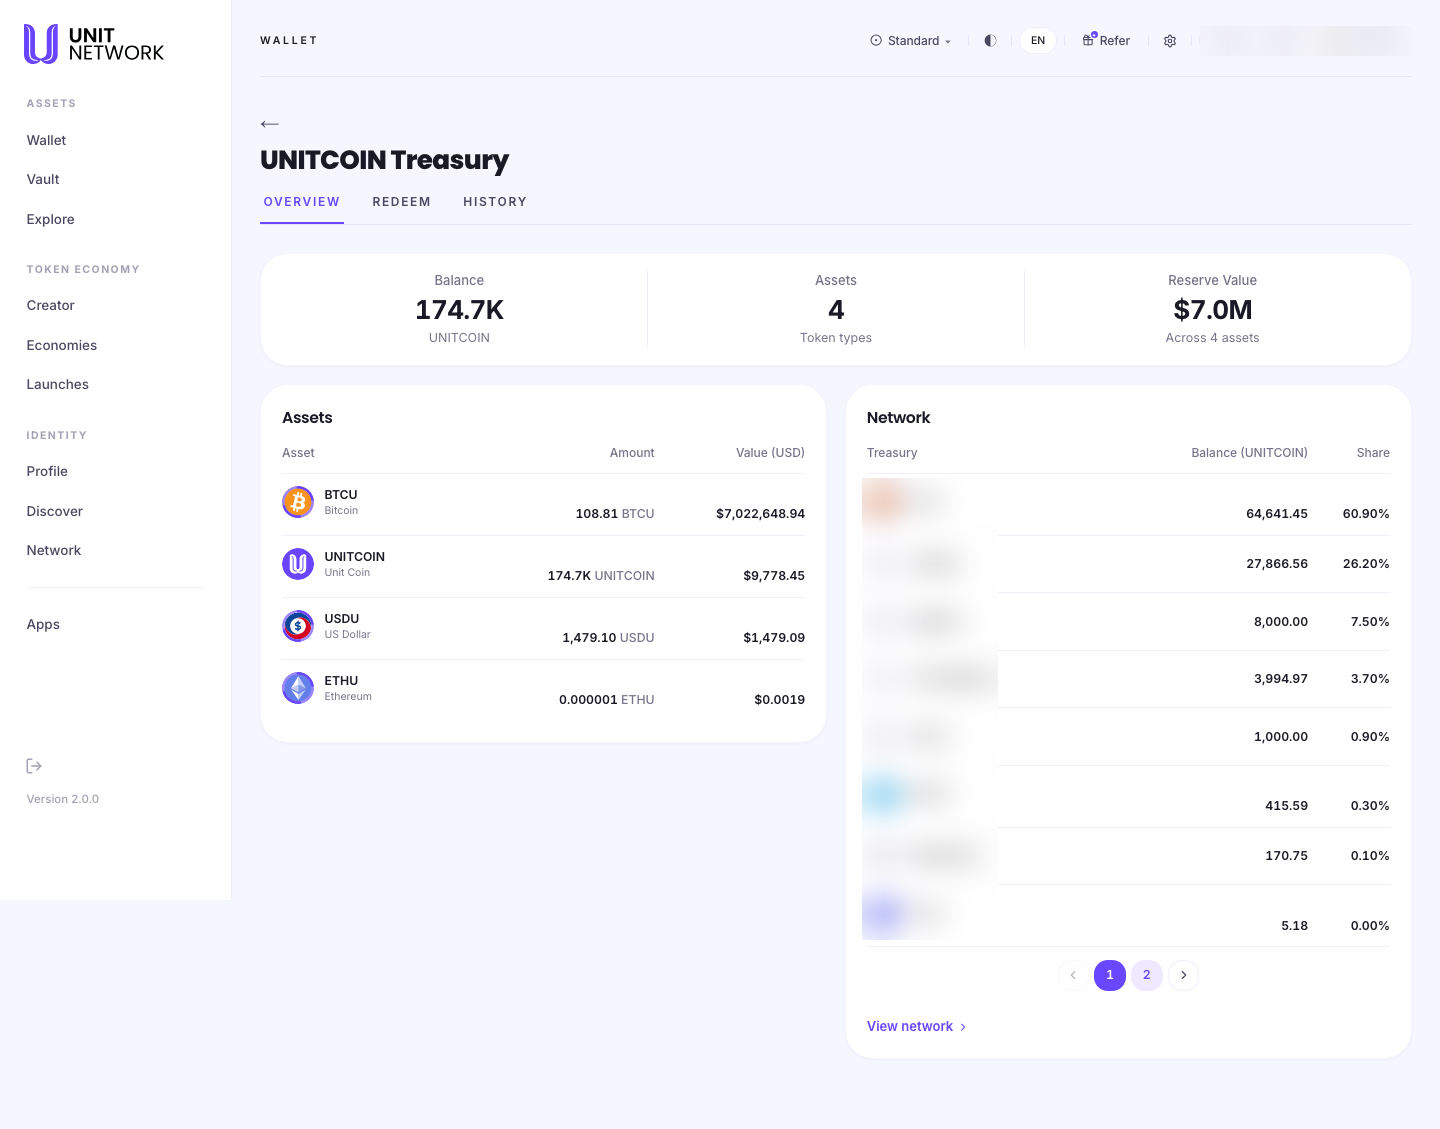The width and height of the screenshot is (1440, 1129).
Task: Click the 174.7K UNITCOIN amount in Assets
Action: [x=601, y=576]
